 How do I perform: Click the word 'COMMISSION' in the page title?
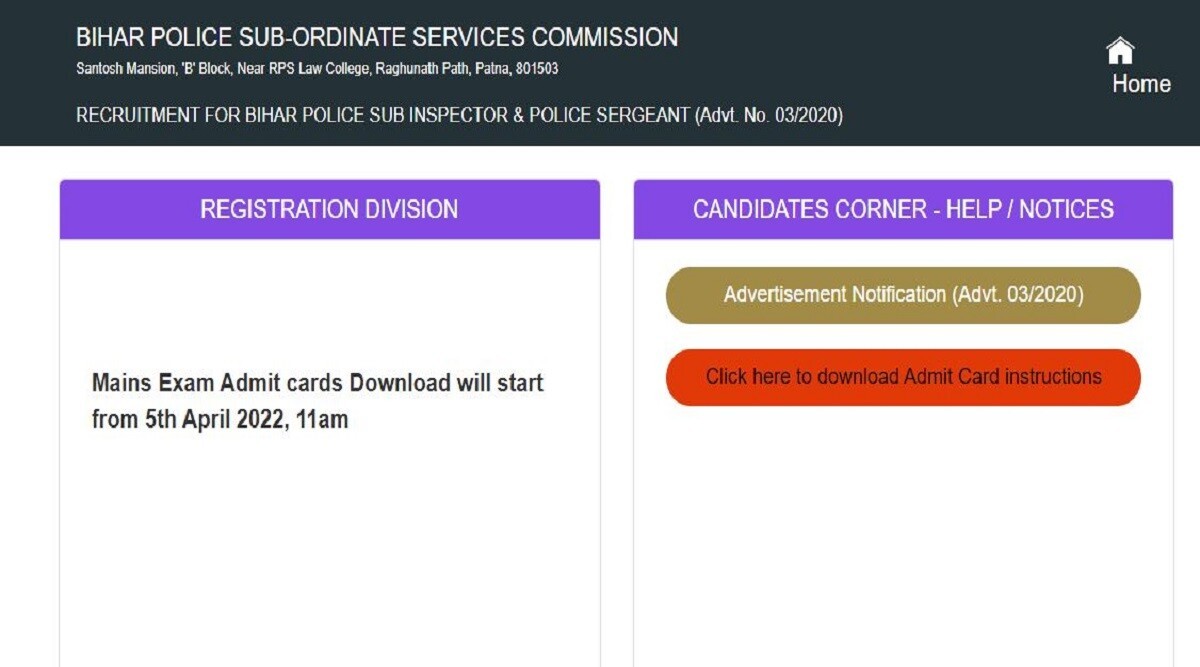point(605,38)
